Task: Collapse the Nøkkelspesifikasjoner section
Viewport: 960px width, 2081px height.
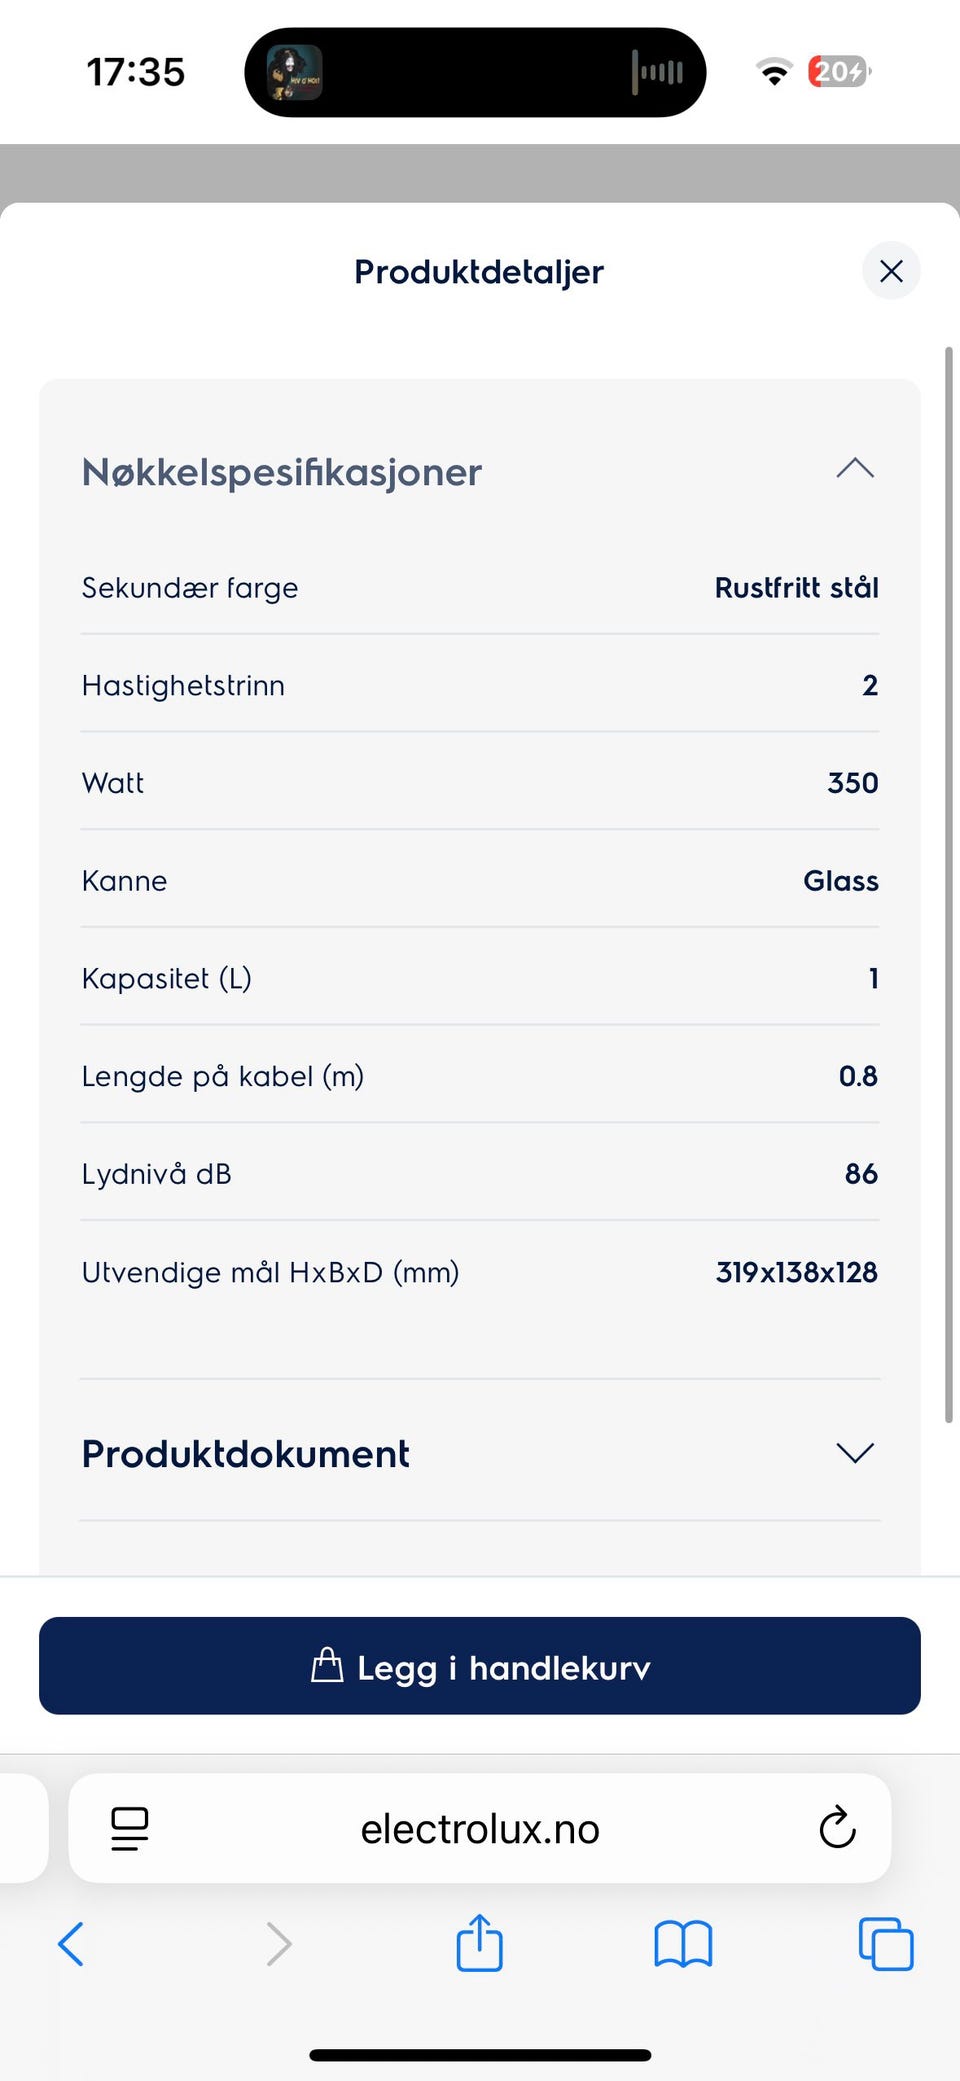Action: [854, 469]
